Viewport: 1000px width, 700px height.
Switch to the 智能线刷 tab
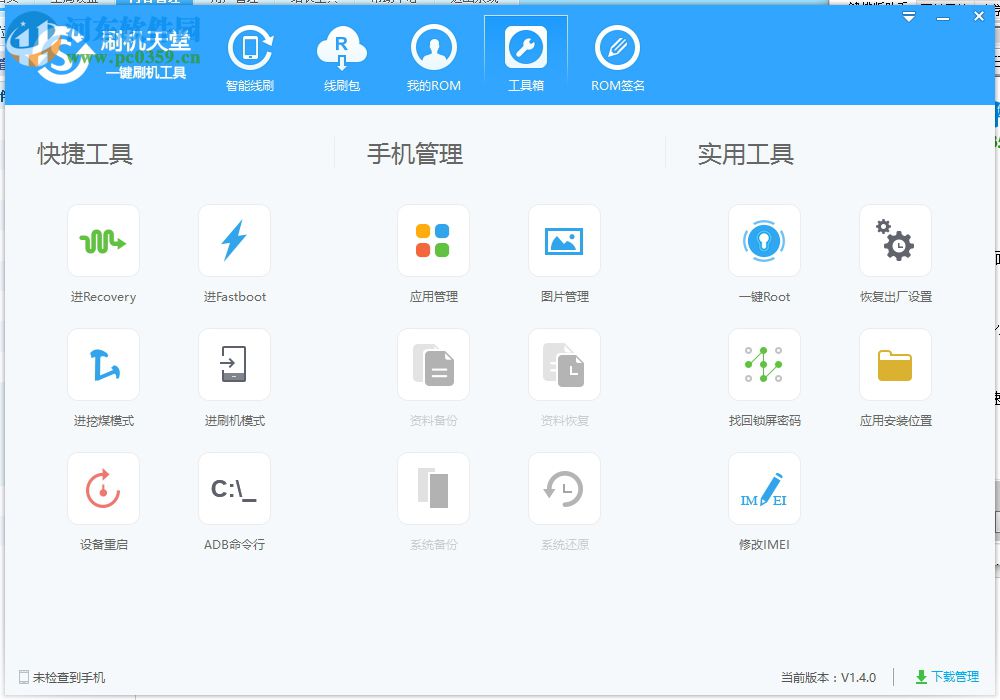pos(250,55)
